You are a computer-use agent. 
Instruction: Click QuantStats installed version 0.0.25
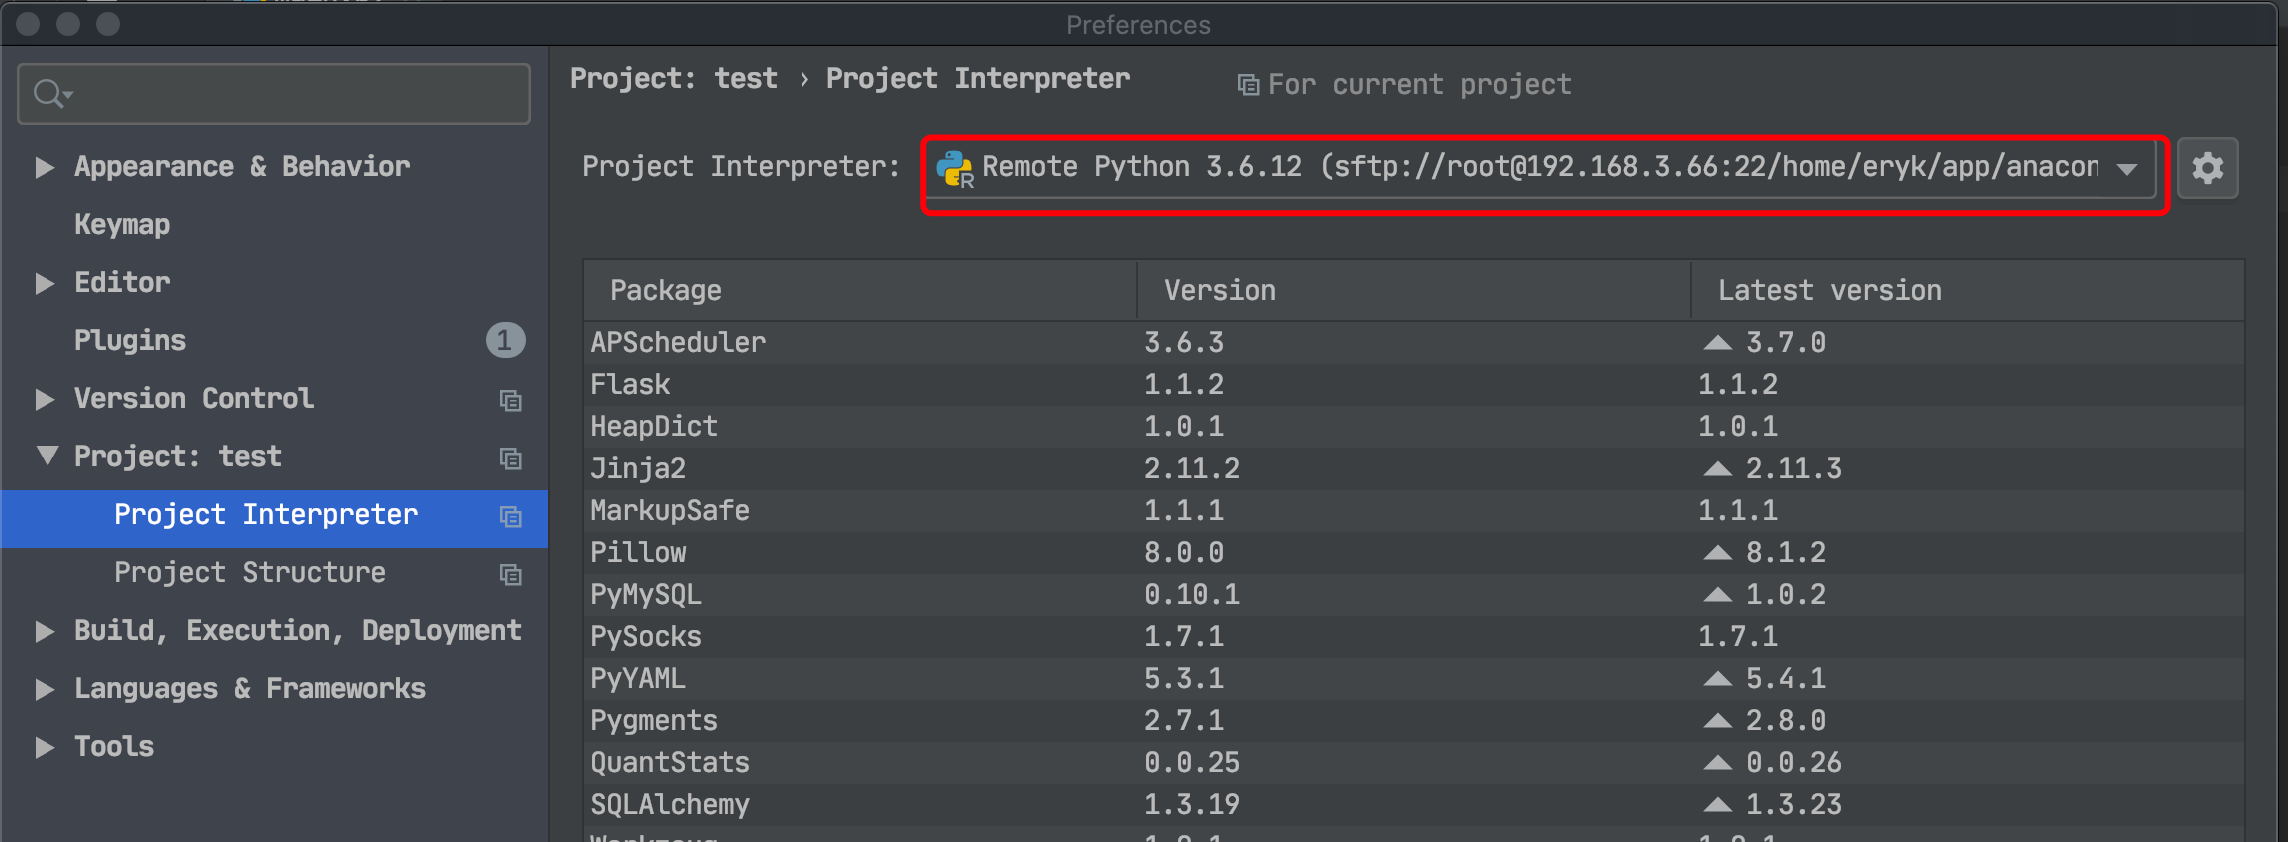(x=1192, y=763)
